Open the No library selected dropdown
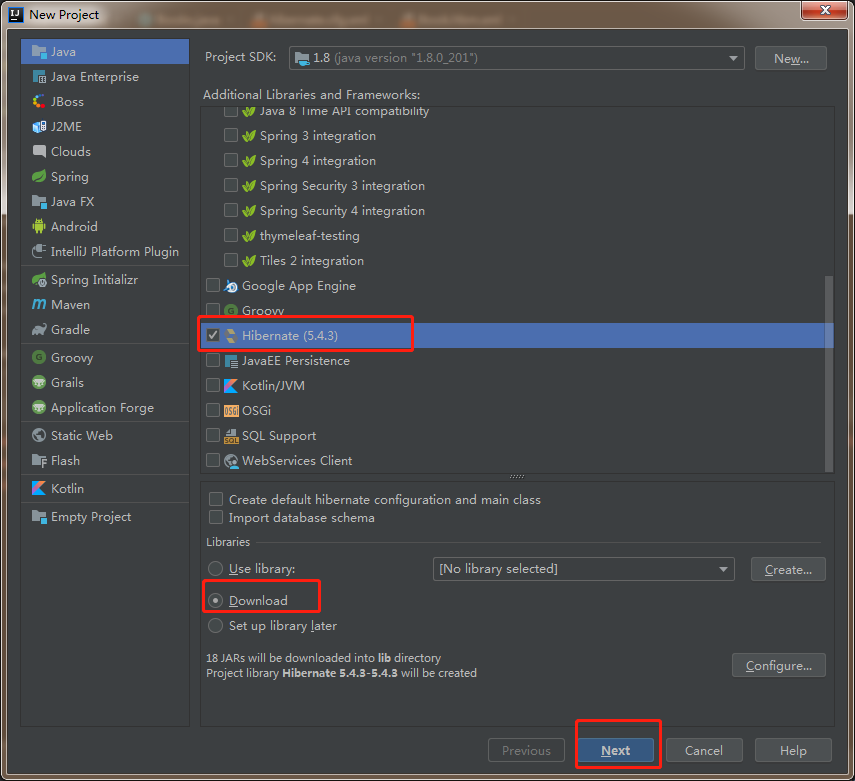Viewport: 855px width, 781px height. (x=583, y=569)
